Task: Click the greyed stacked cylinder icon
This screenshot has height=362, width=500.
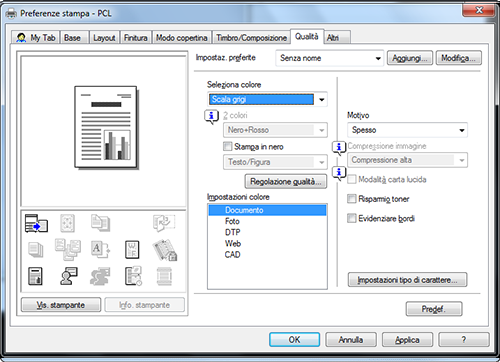Action: click(165, 276)
